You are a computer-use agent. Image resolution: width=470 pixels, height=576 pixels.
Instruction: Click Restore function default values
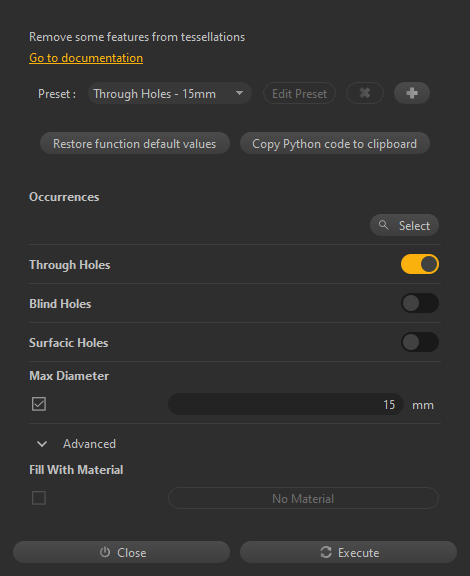point(134,143)
